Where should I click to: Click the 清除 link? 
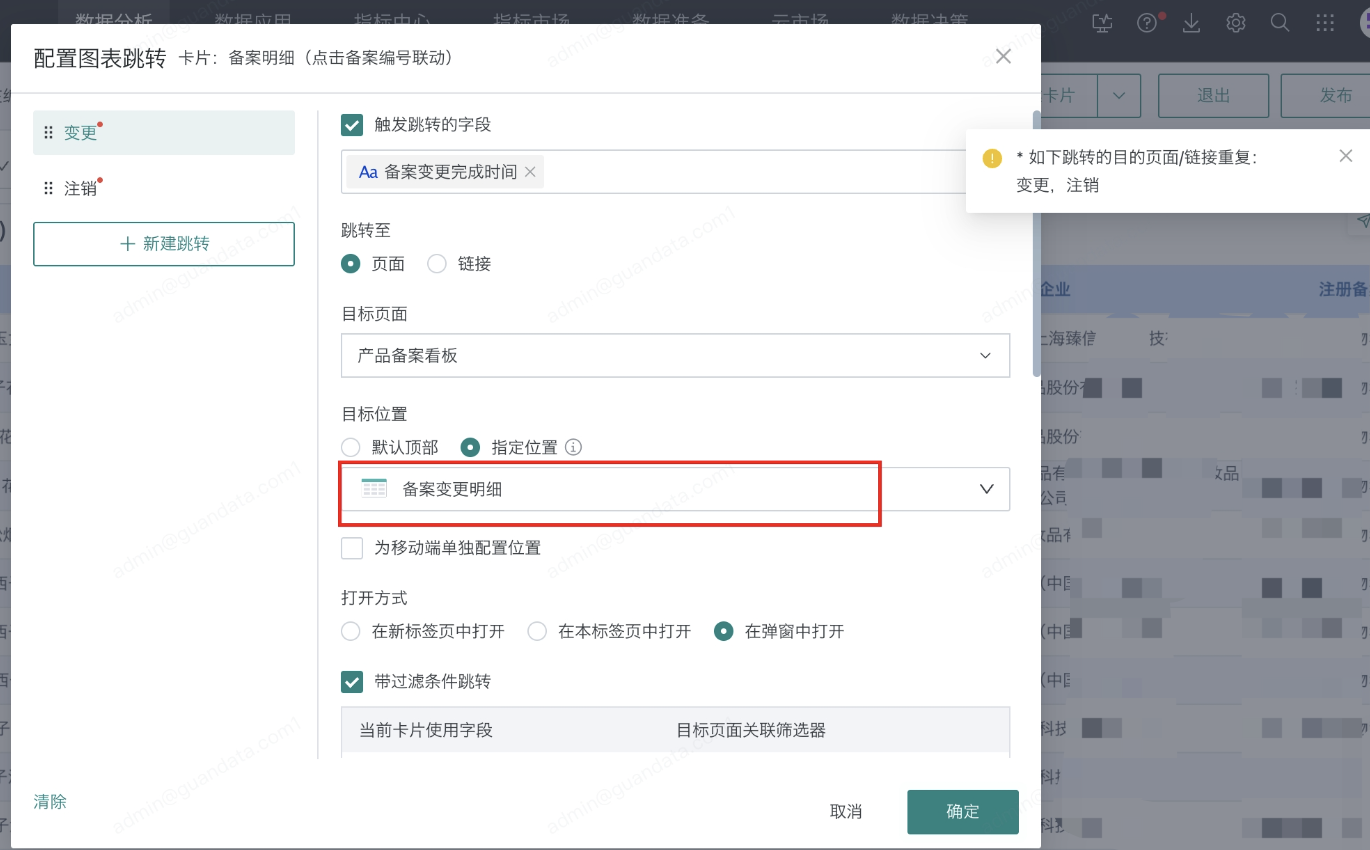coord(50,802)
